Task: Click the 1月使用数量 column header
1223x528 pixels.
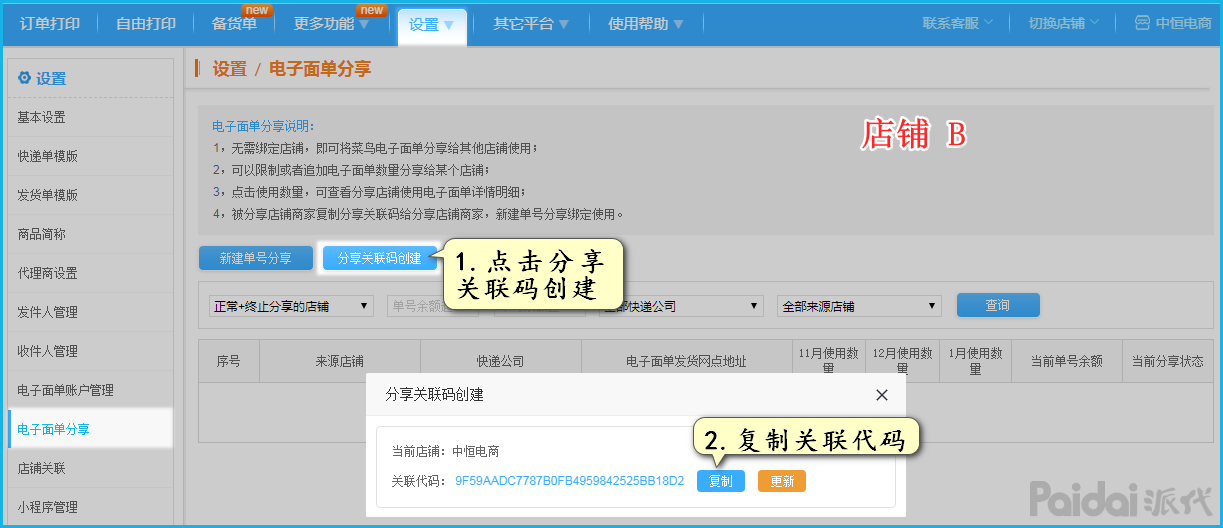Action: (976, 361)
